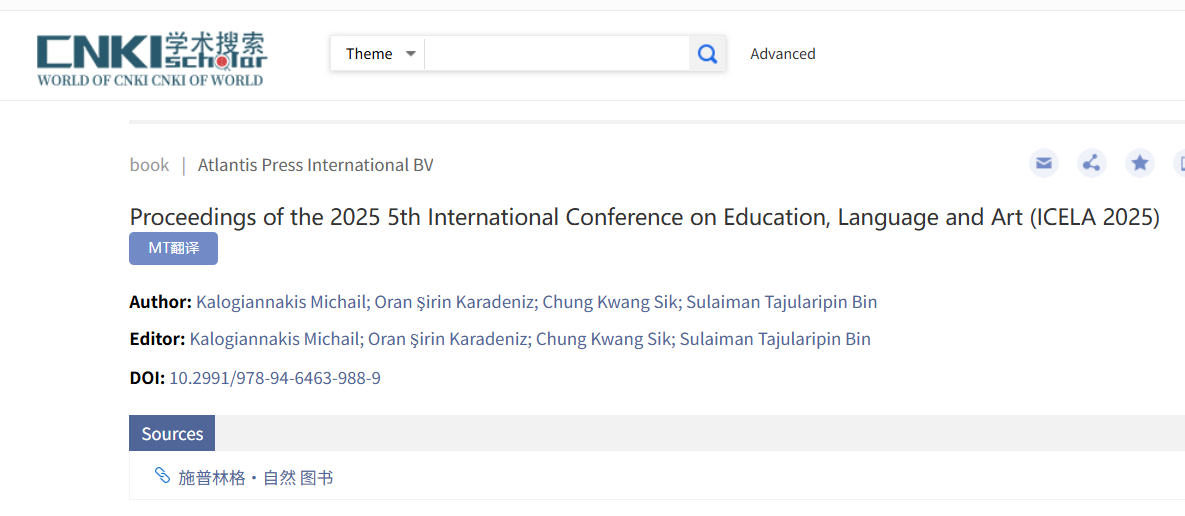Image resolution: width=1185 pixels, height=516 pixels.
Task: Add to favorites with star icon
Action: (1140, 163)
